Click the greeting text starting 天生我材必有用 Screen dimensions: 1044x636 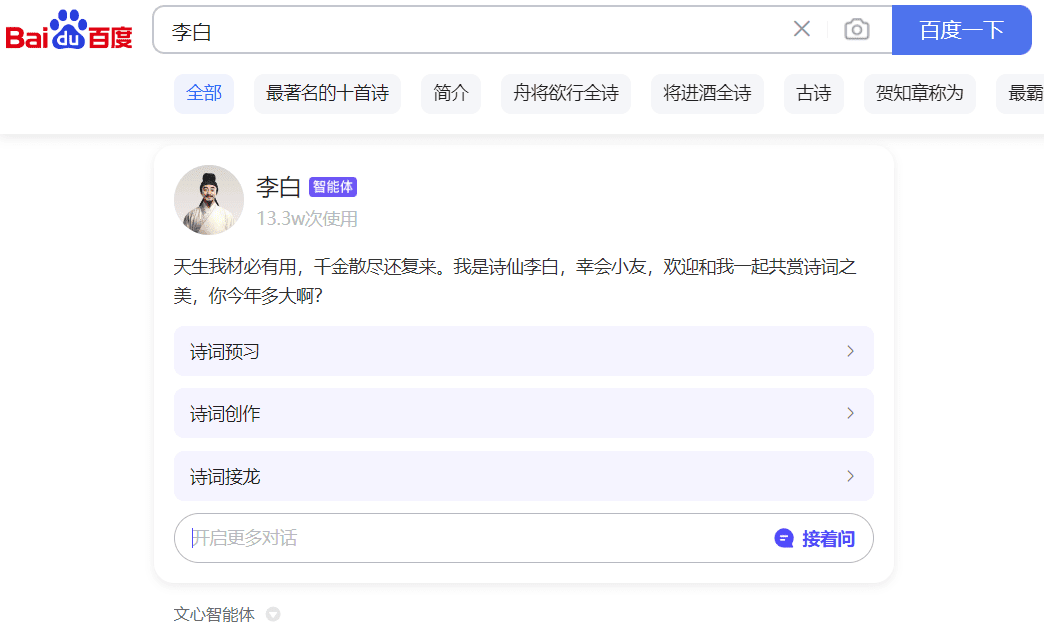pyautogui.click(x=514, y=280)
